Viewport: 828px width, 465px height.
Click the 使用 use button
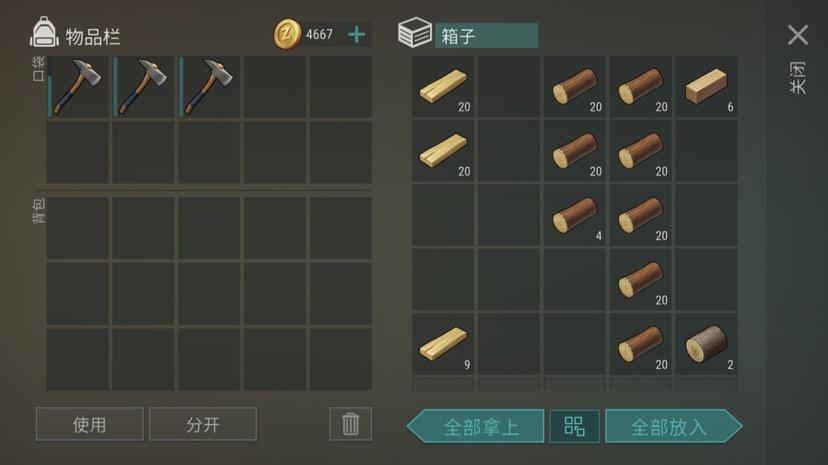[x=90, y=424]
